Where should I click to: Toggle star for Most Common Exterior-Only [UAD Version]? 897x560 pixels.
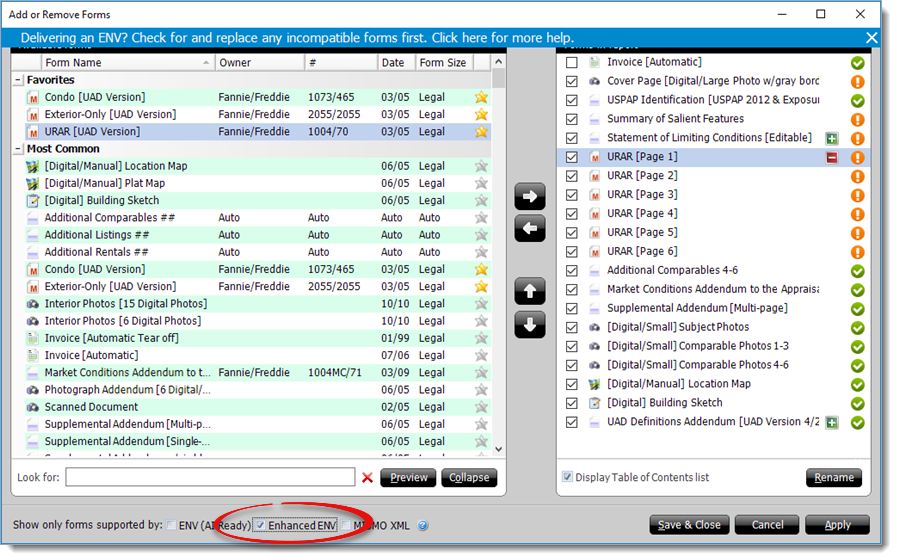(482, 287)
